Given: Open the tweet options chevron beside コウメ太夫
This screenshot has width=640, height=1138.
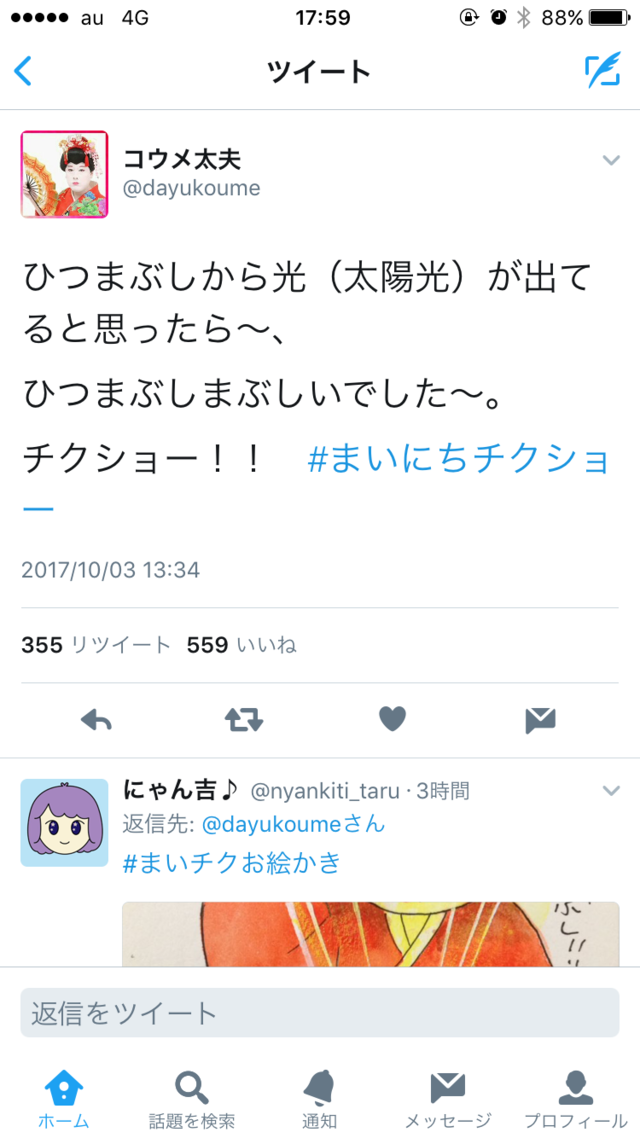Looking at the screenshot, I should [612, 160].
